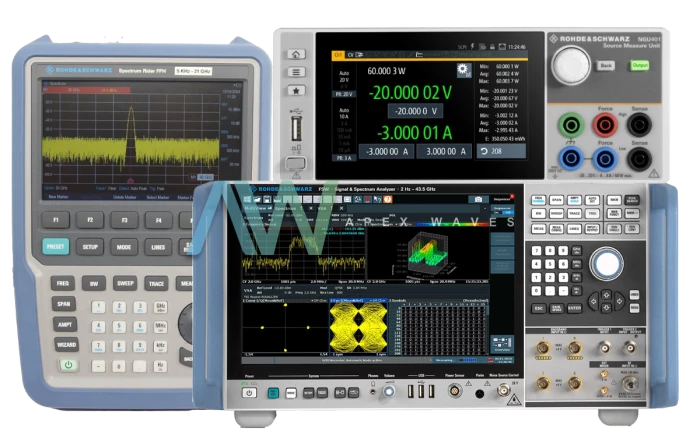Tap the BW key on the Spectrum Rider
This screenshot has height=435, width=700.
click(x=94, y=284)
